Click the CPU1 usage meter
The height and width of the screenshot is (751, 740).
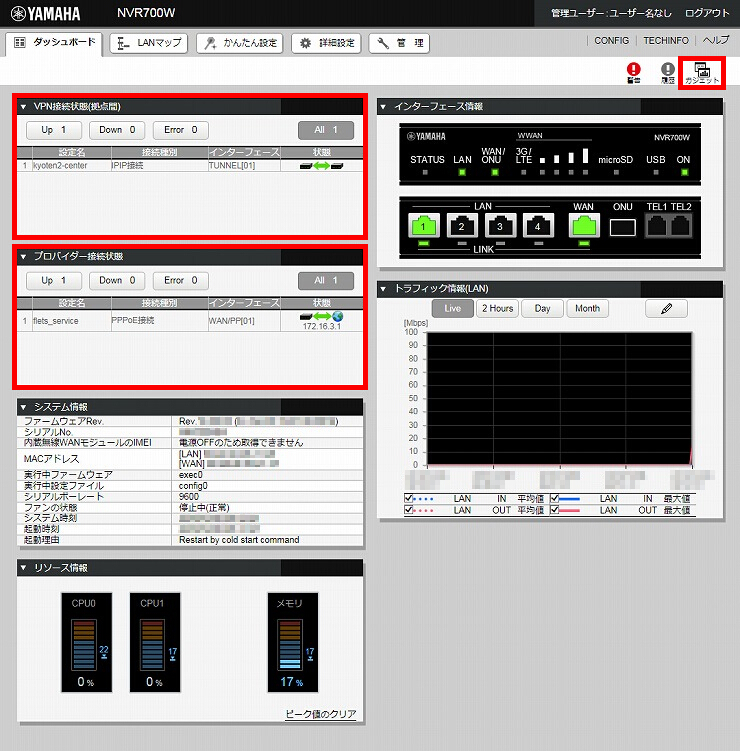(155, 642)
